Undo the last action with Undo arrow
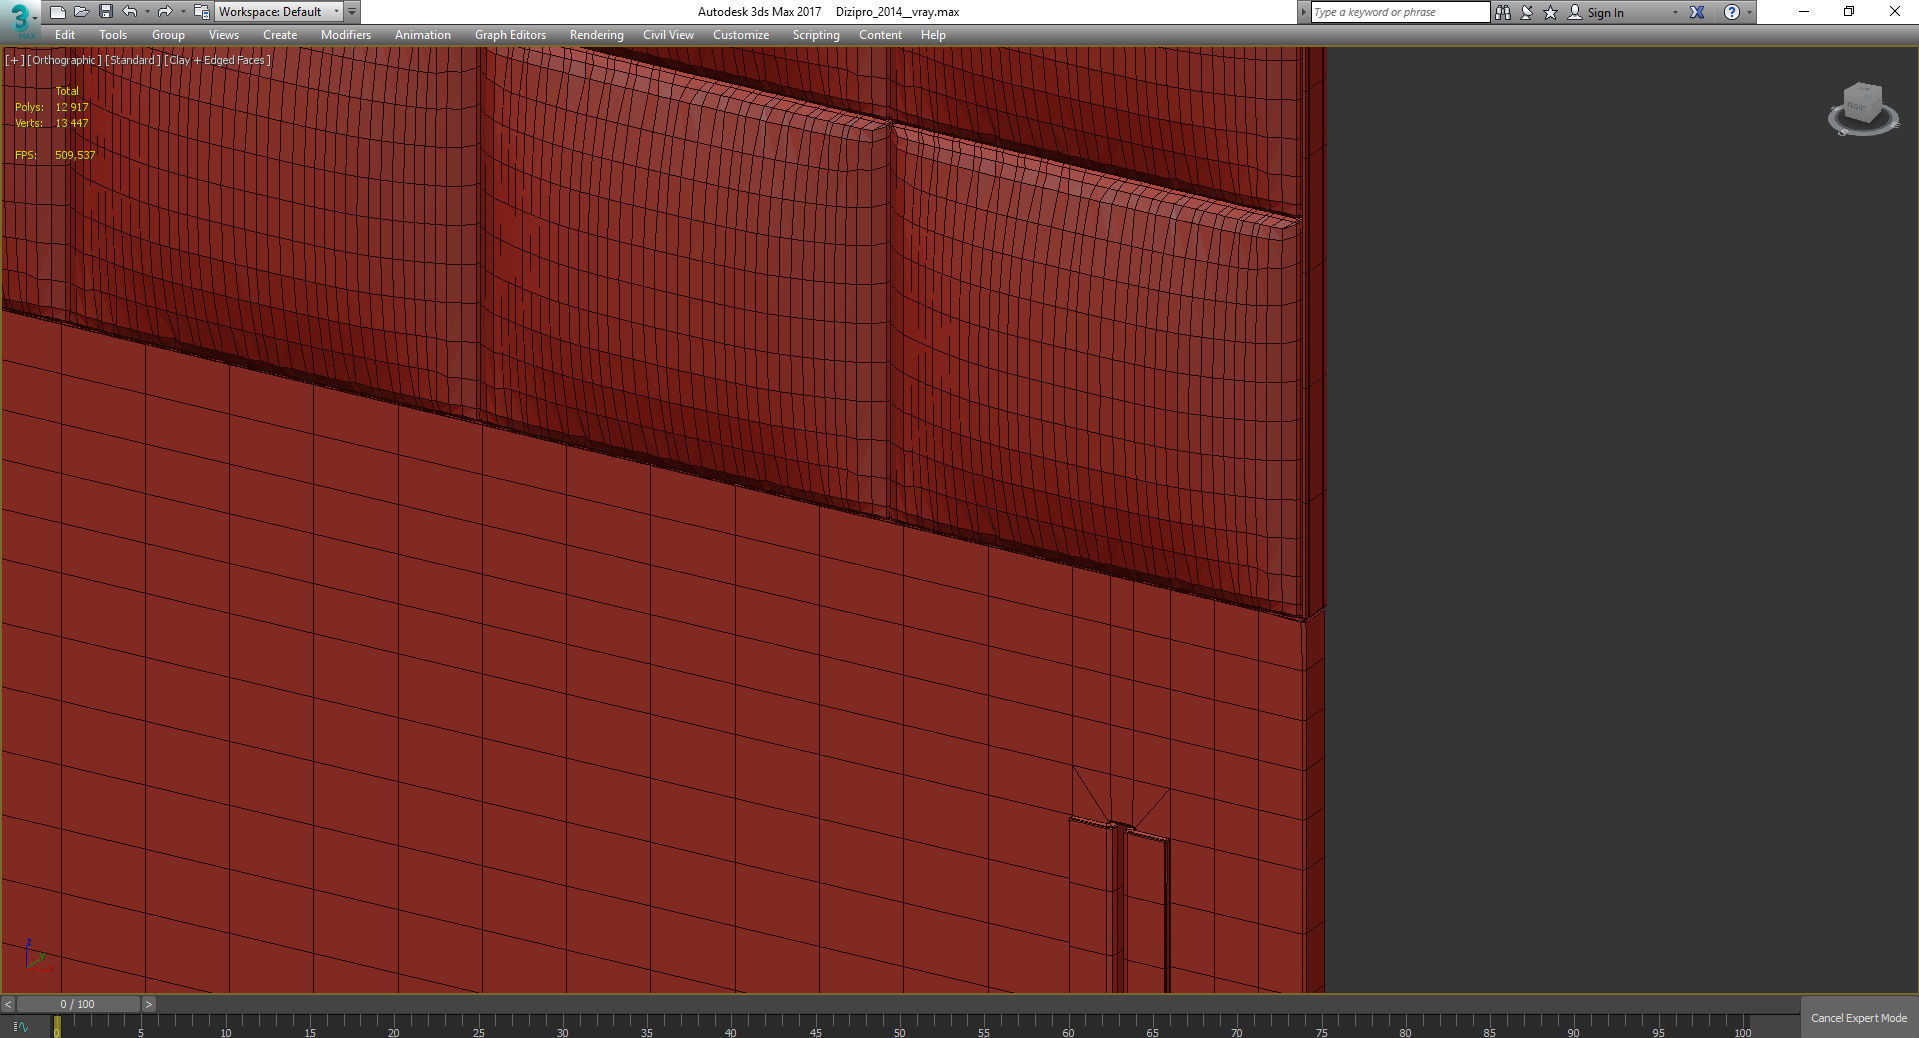Image resolution: width=1919 pixels, height=1038 pixels. [x=130, y=12]
